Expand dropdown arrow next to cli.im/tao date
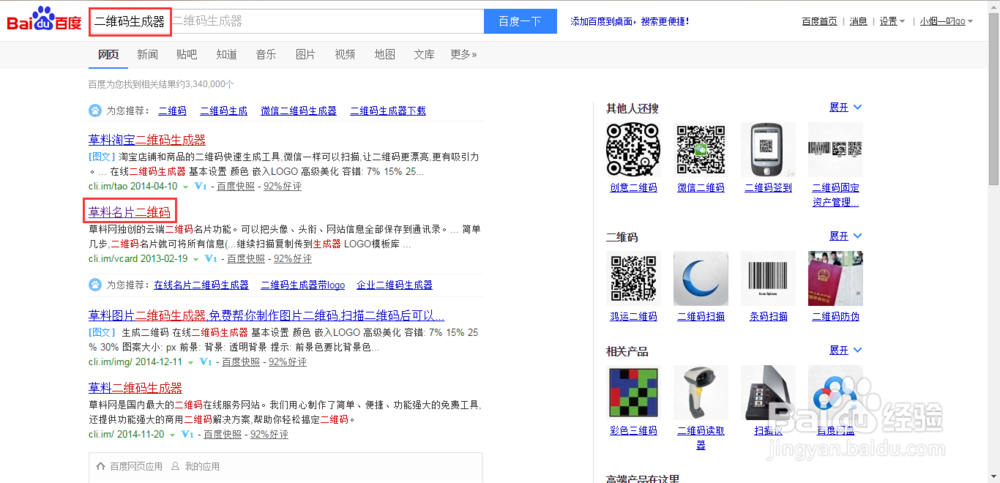This screenshot has width=1000, height=483. 186,188
